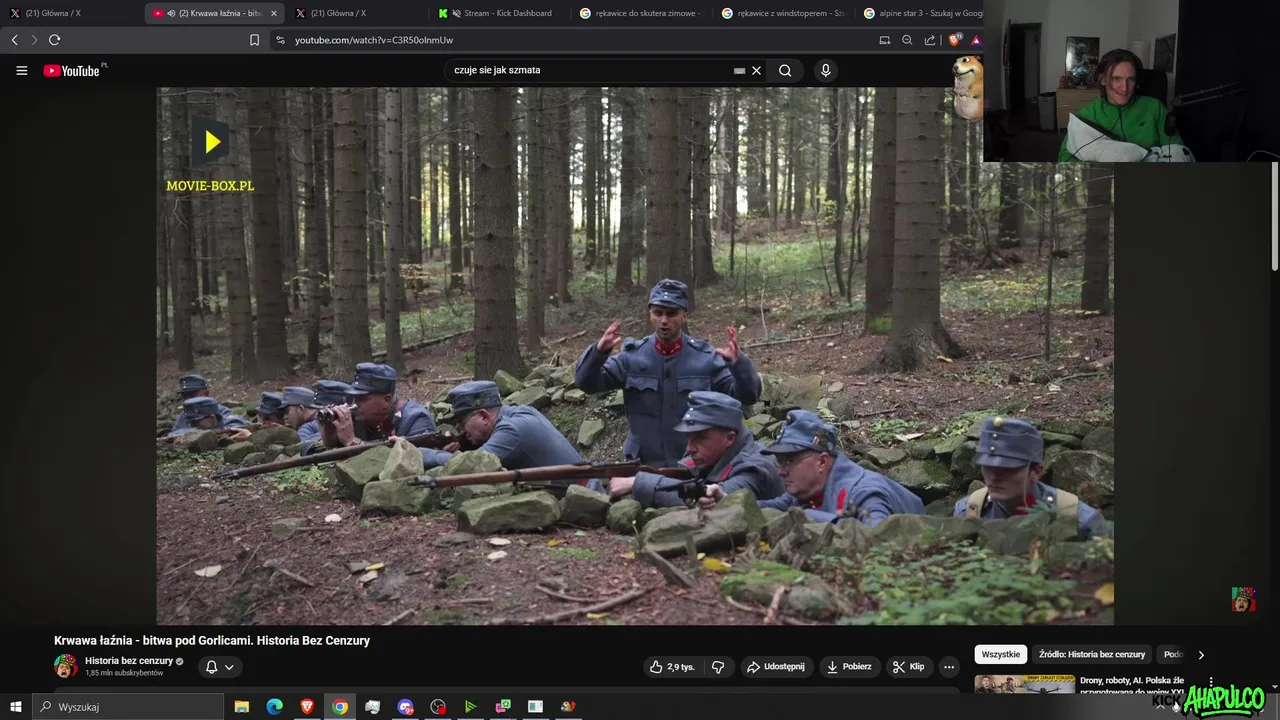
Task: Run search with the magnifier button
Action: click(785, 70)
